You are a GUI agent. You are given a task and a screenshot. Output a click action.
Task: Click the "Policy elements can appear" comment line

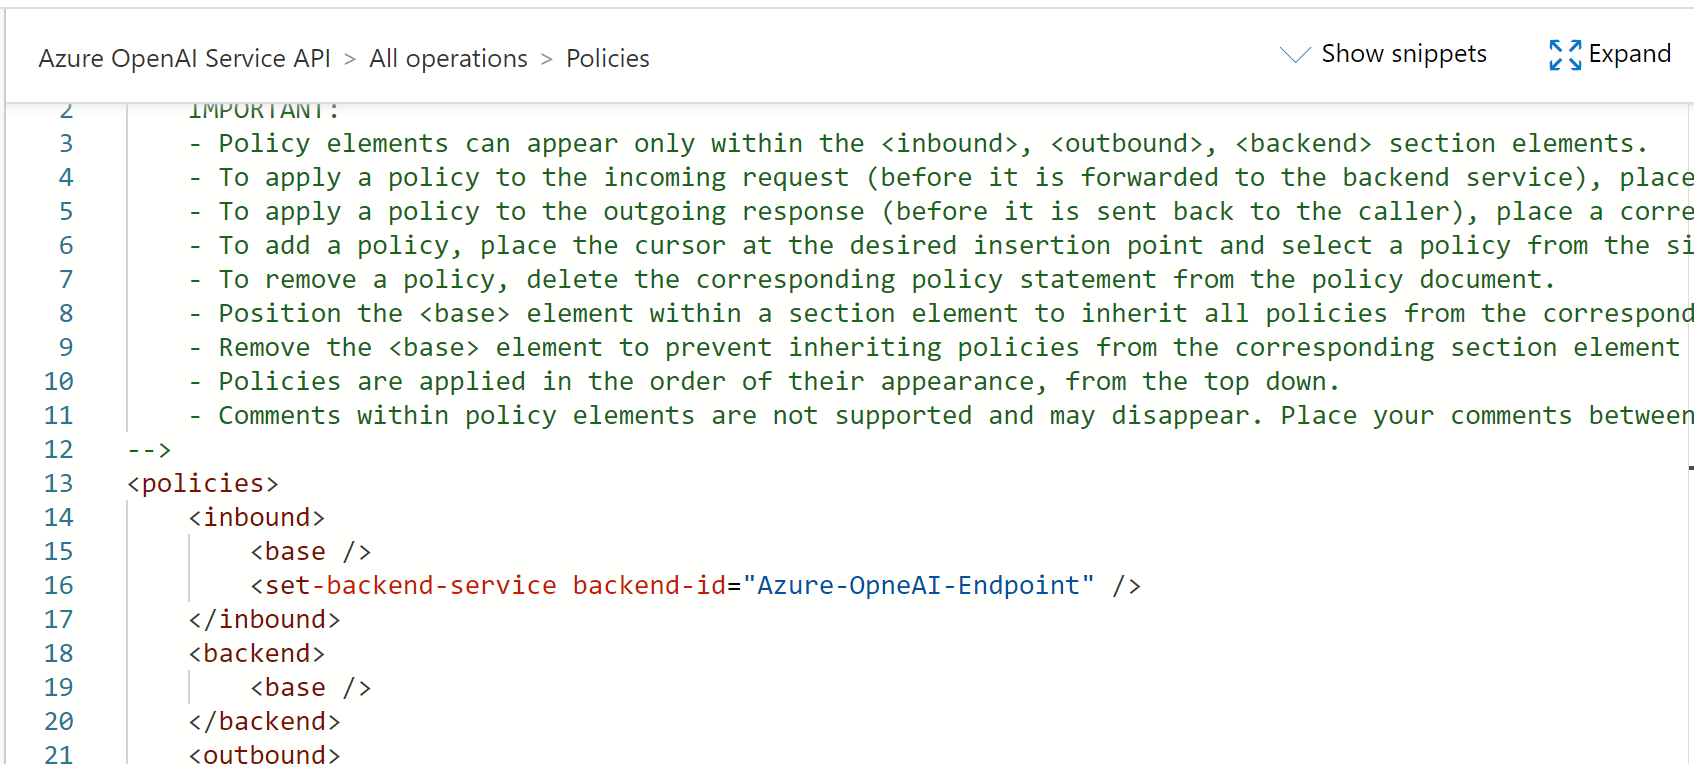tap(918, 144)
